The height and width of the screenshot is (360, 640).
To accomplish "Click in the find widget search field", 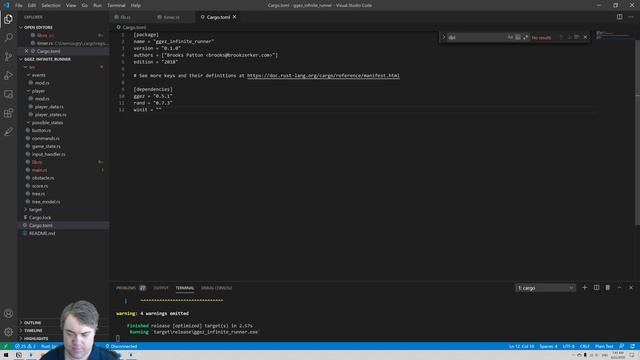I will coord(476,37).
